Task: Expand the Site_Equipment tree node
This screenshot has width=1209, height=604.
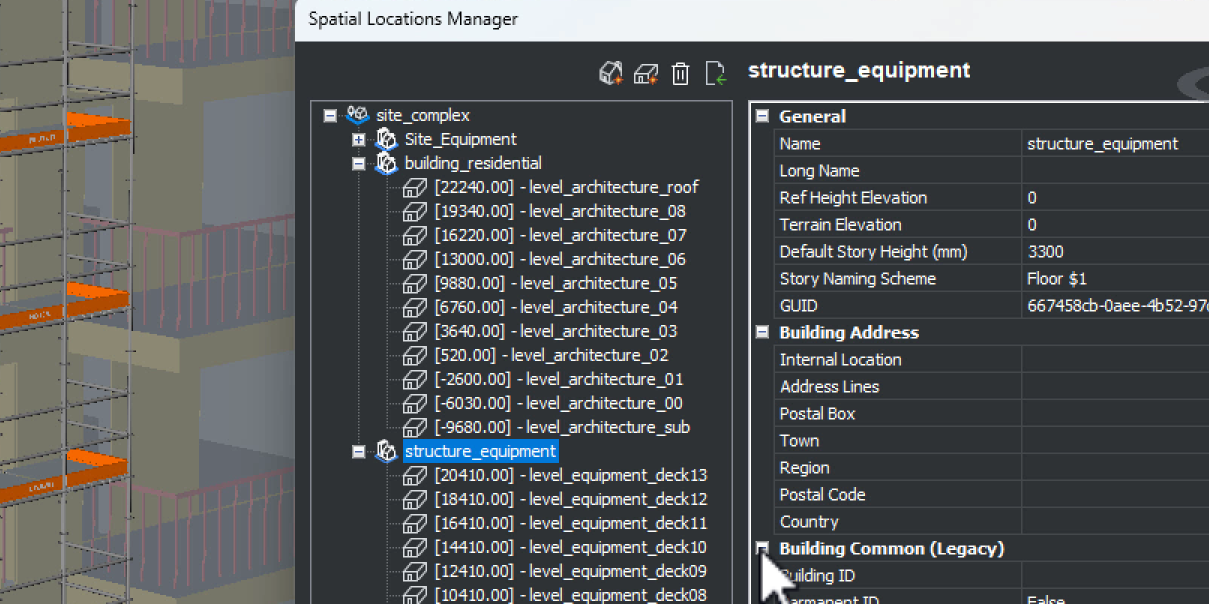Action: pos(359,139)
